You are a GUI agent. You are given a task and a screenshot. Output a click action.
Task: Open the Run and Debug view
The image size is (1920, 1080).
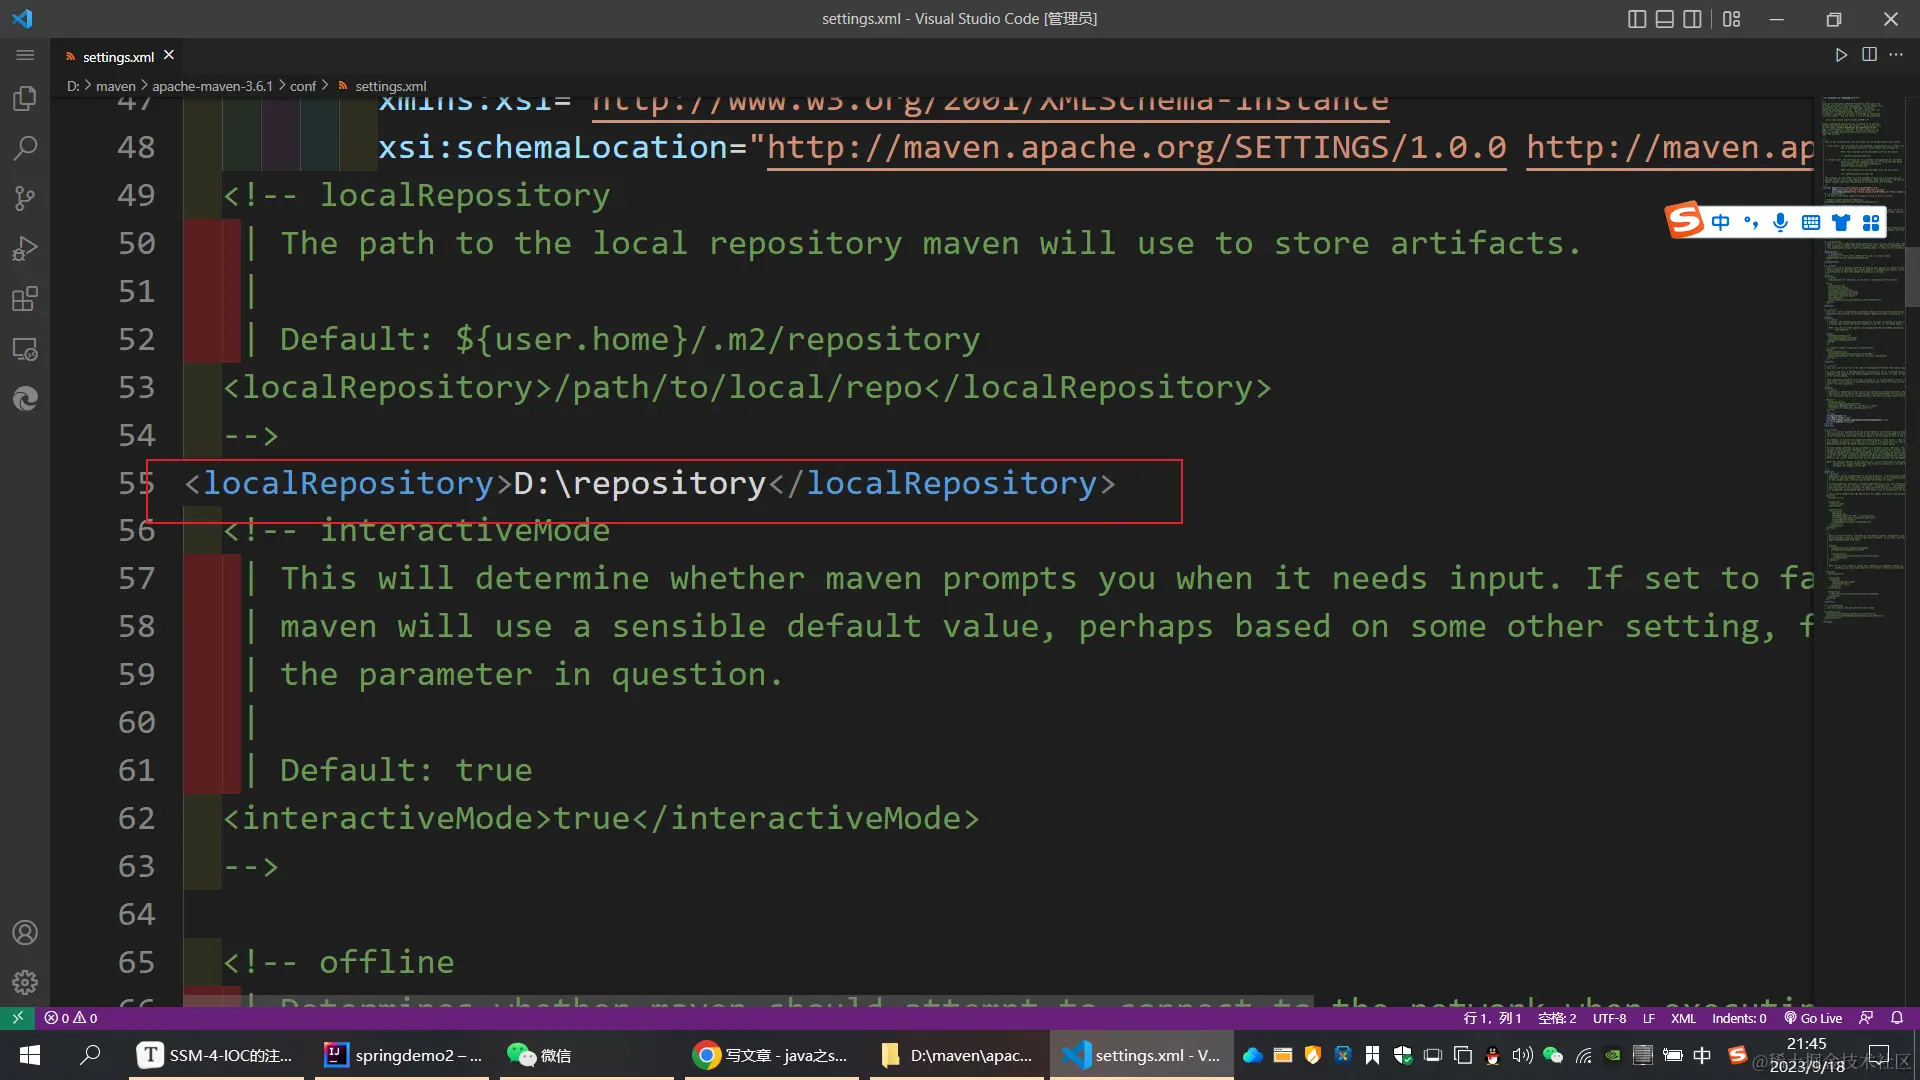tap(25, 248)
